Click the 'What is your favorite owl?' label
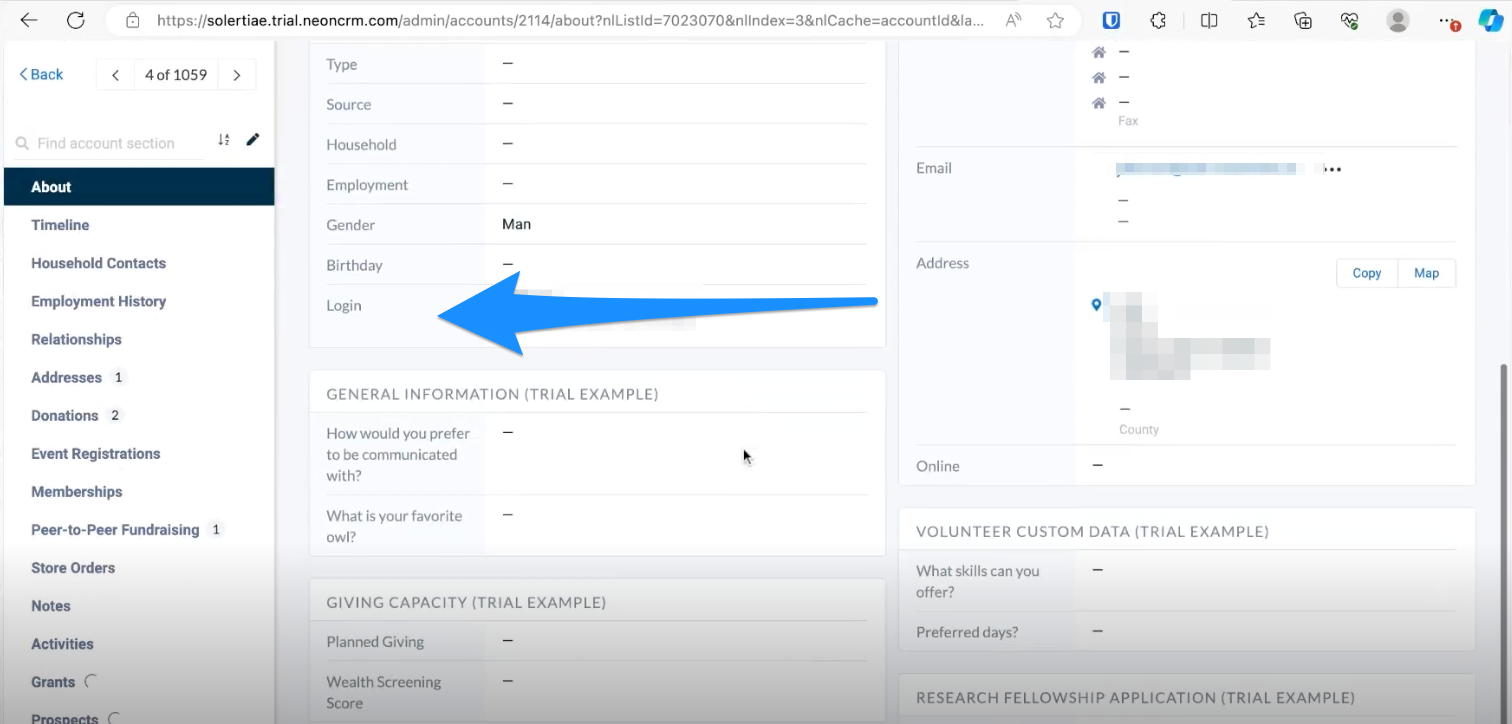The image size is (1512, 724). (394, 526)
